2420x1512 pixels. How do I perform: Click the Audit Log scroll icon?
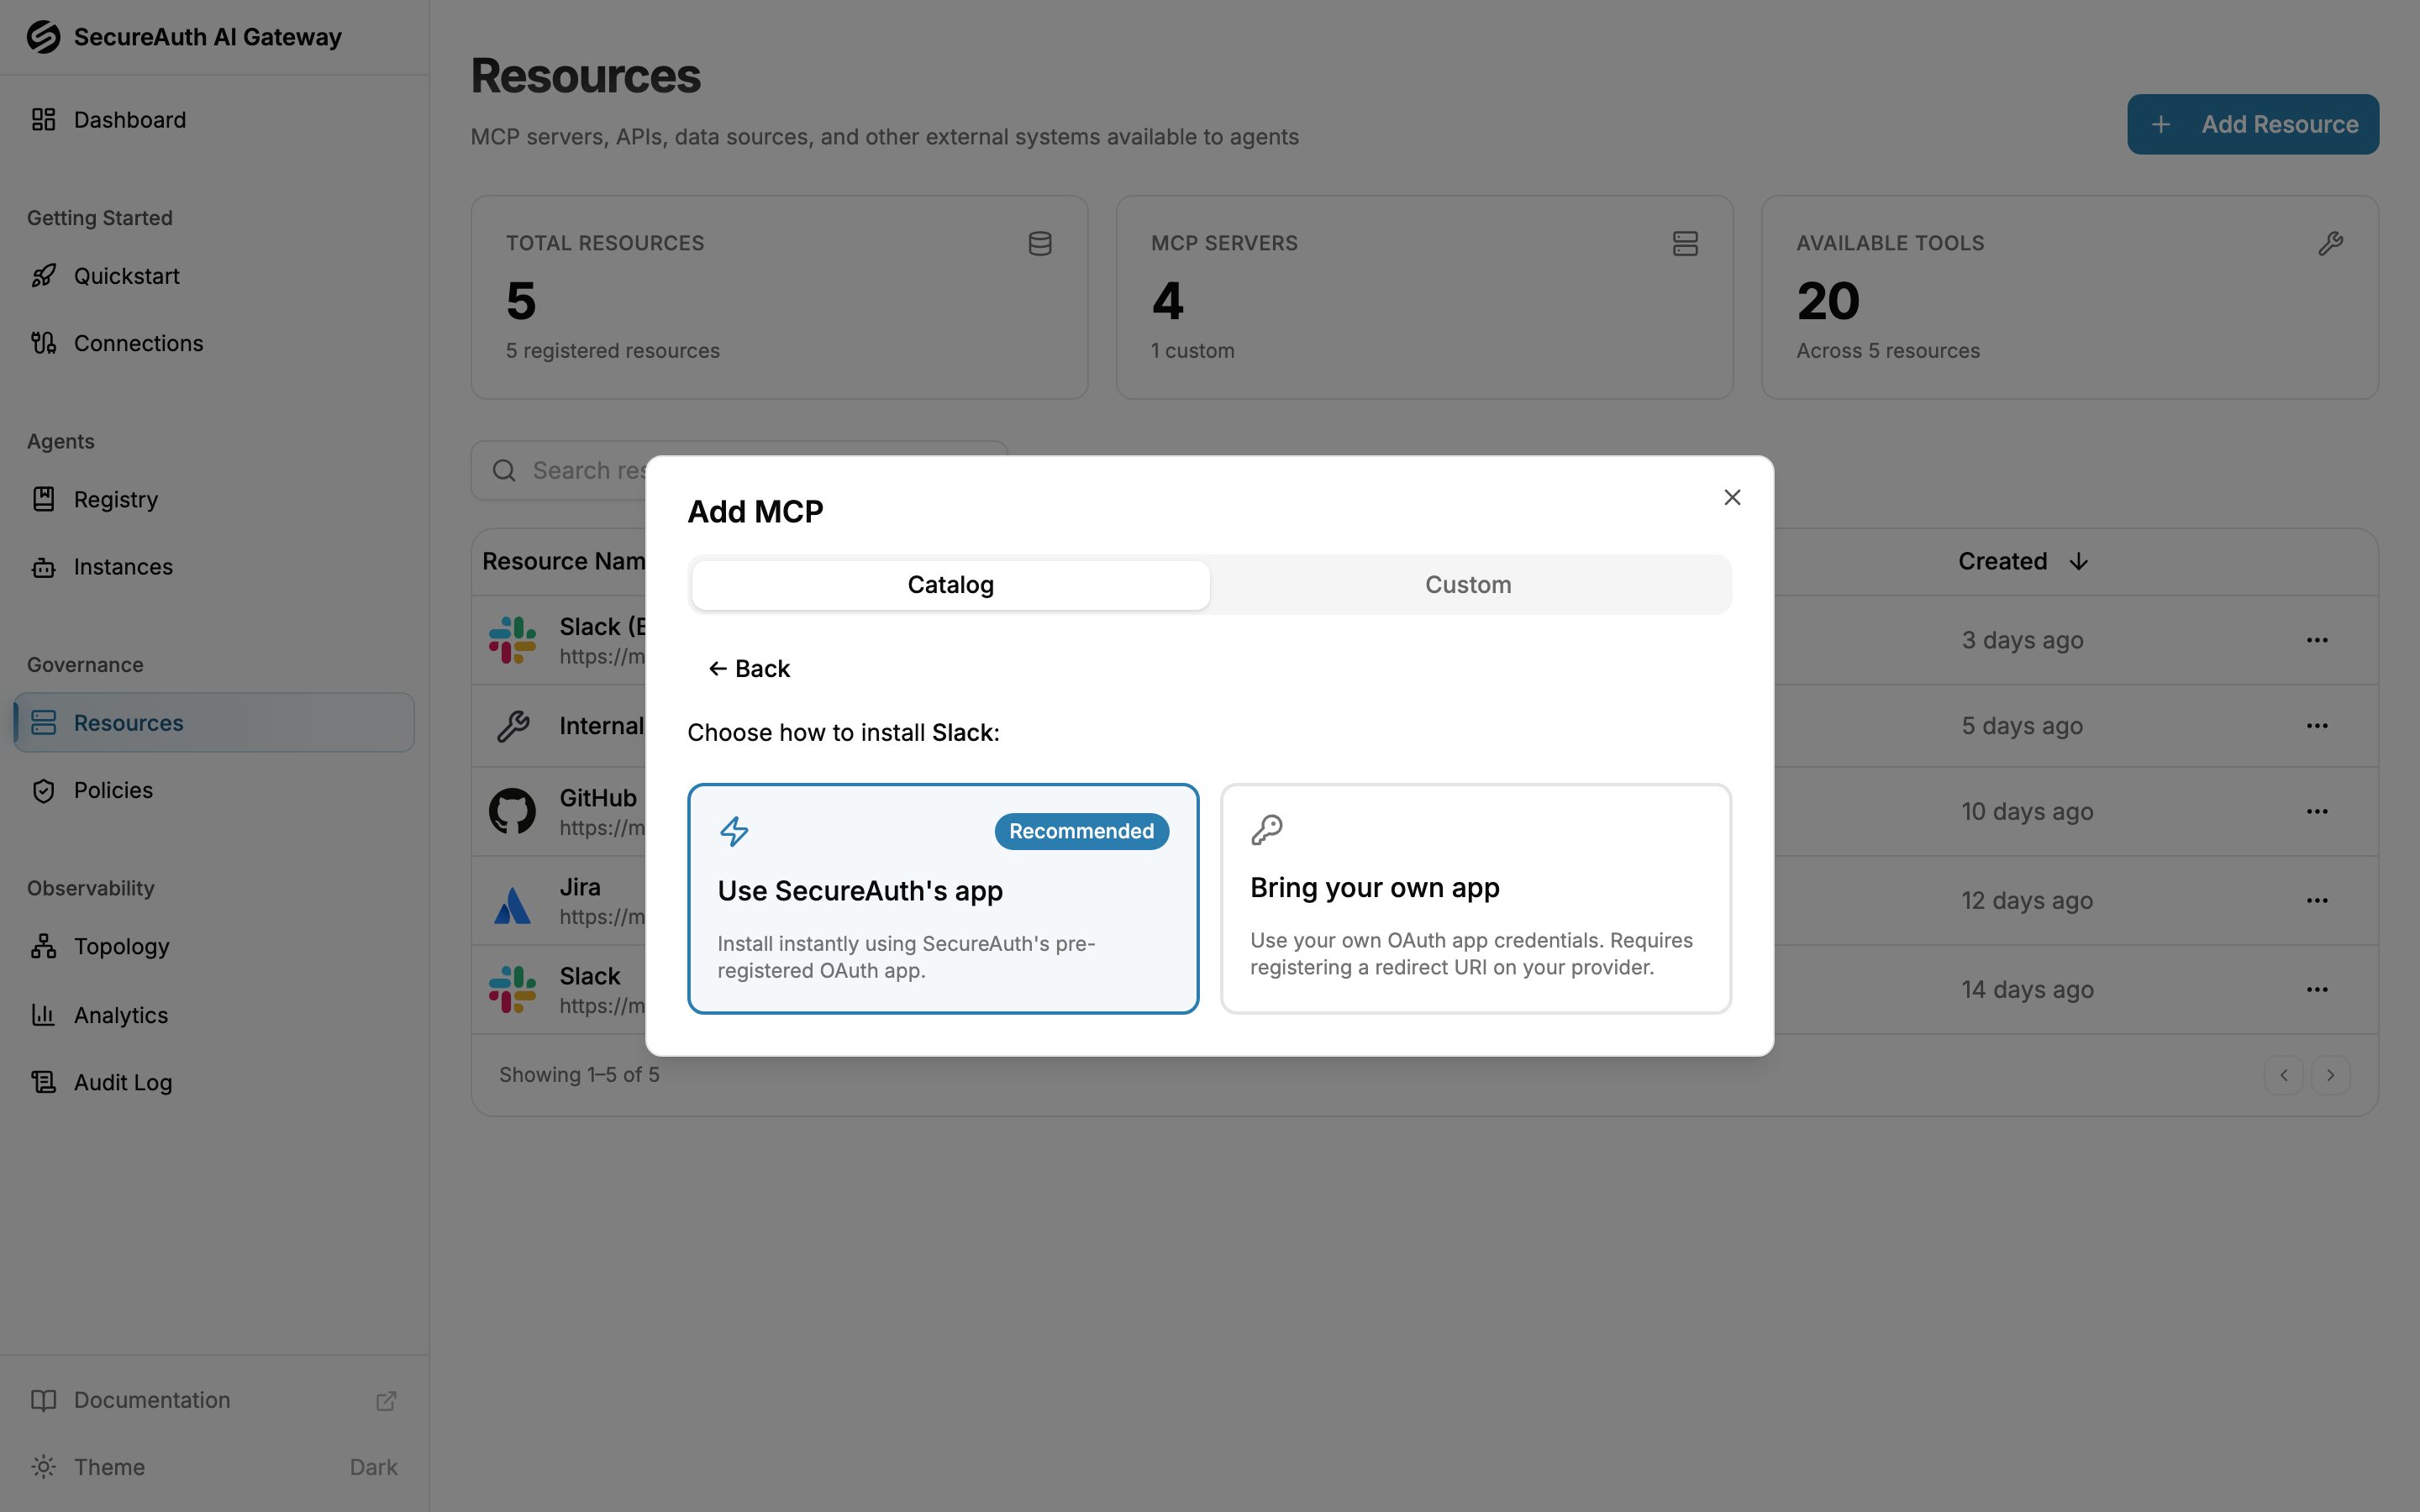coord(43,1082)
